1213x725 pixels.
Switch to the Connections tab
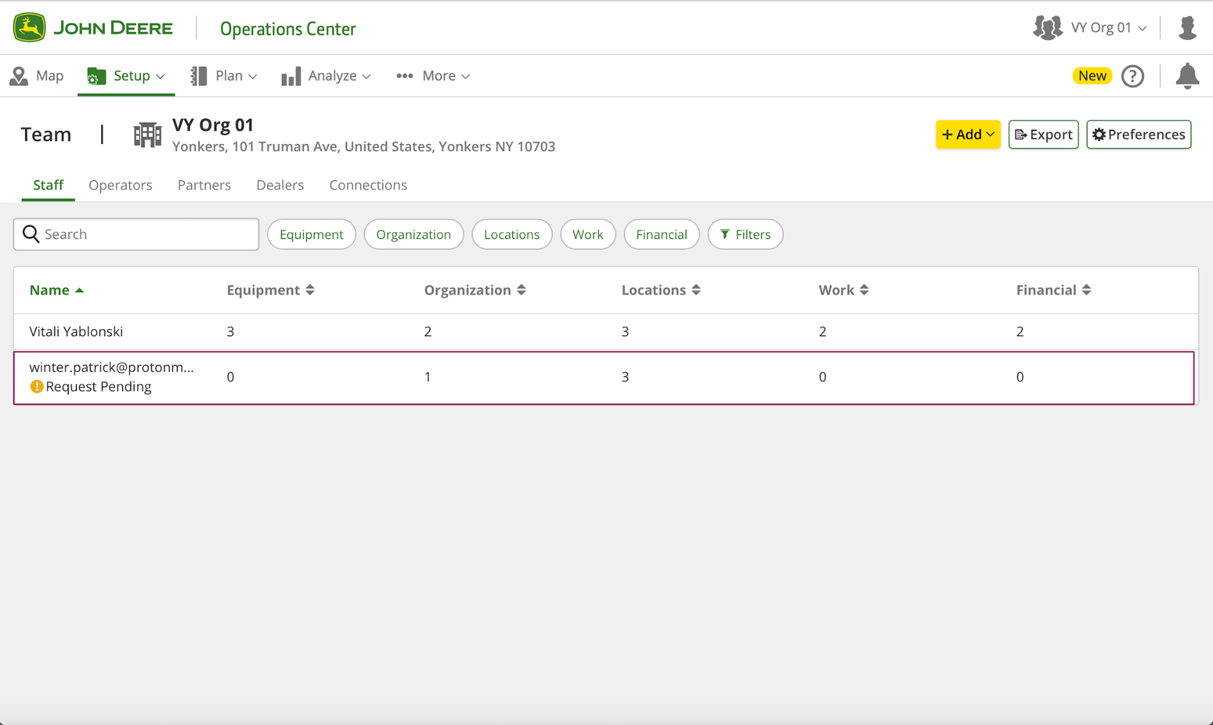pos(368,185)
